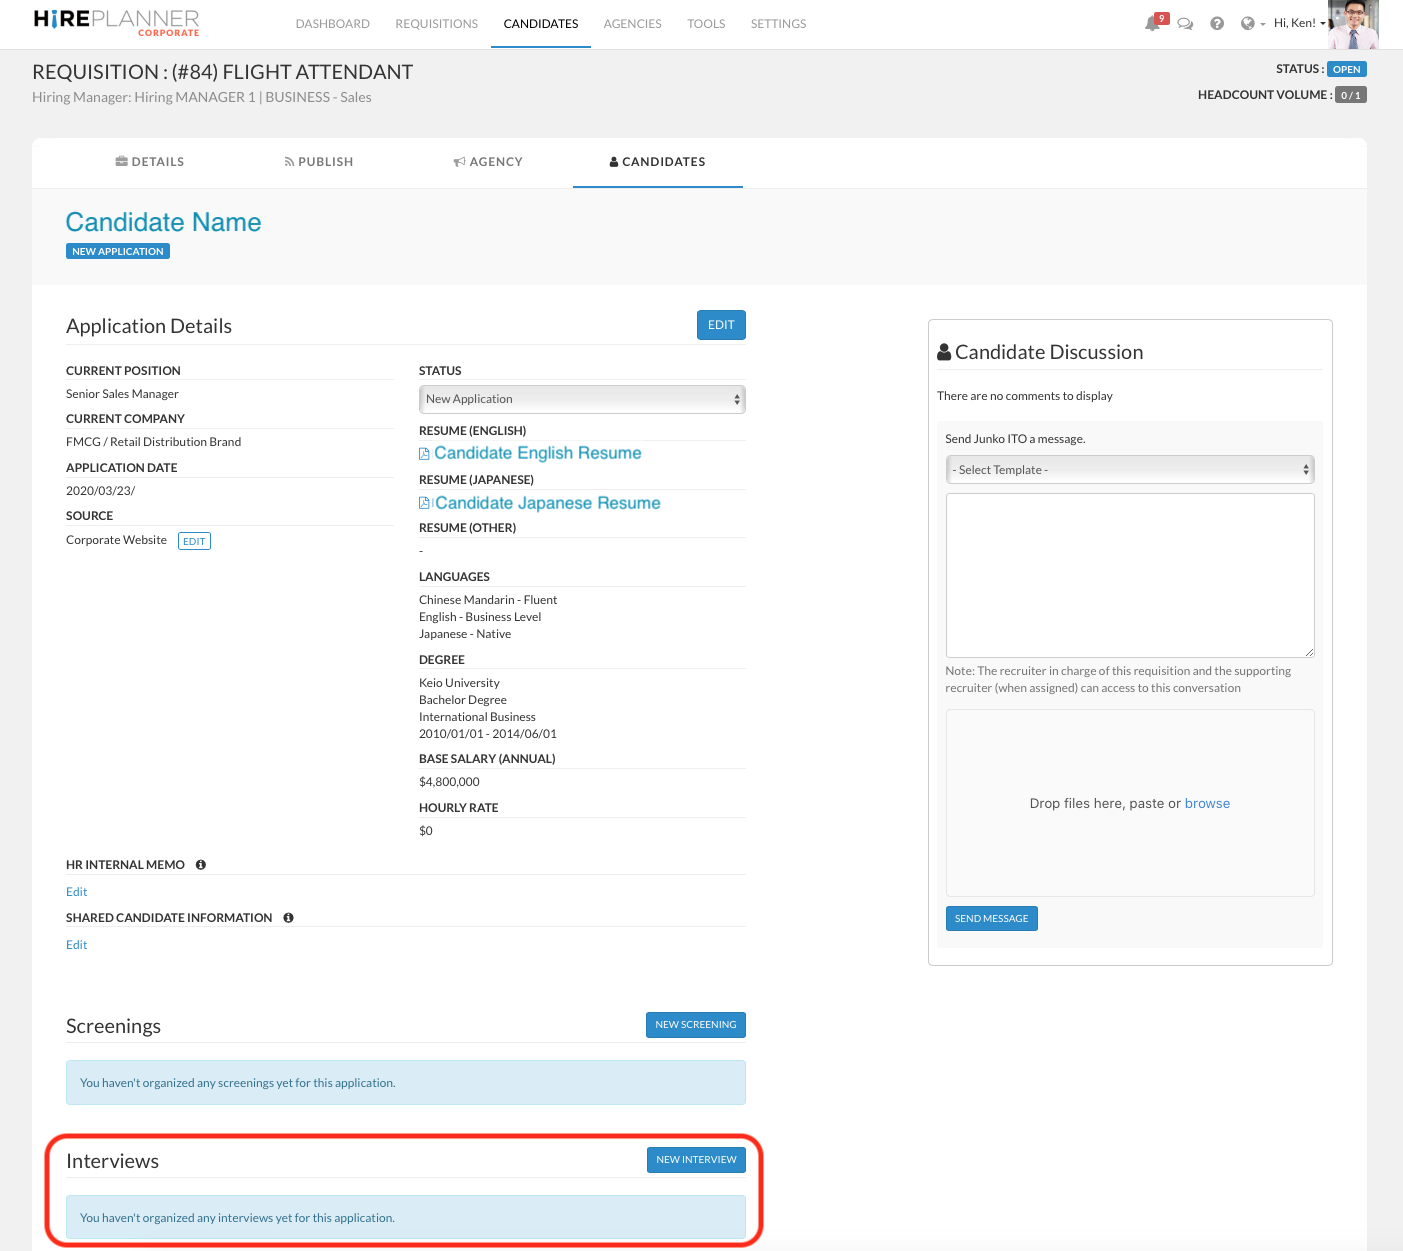
Task: Go to the Requisitions menu
Action: [x=436, y=24]
